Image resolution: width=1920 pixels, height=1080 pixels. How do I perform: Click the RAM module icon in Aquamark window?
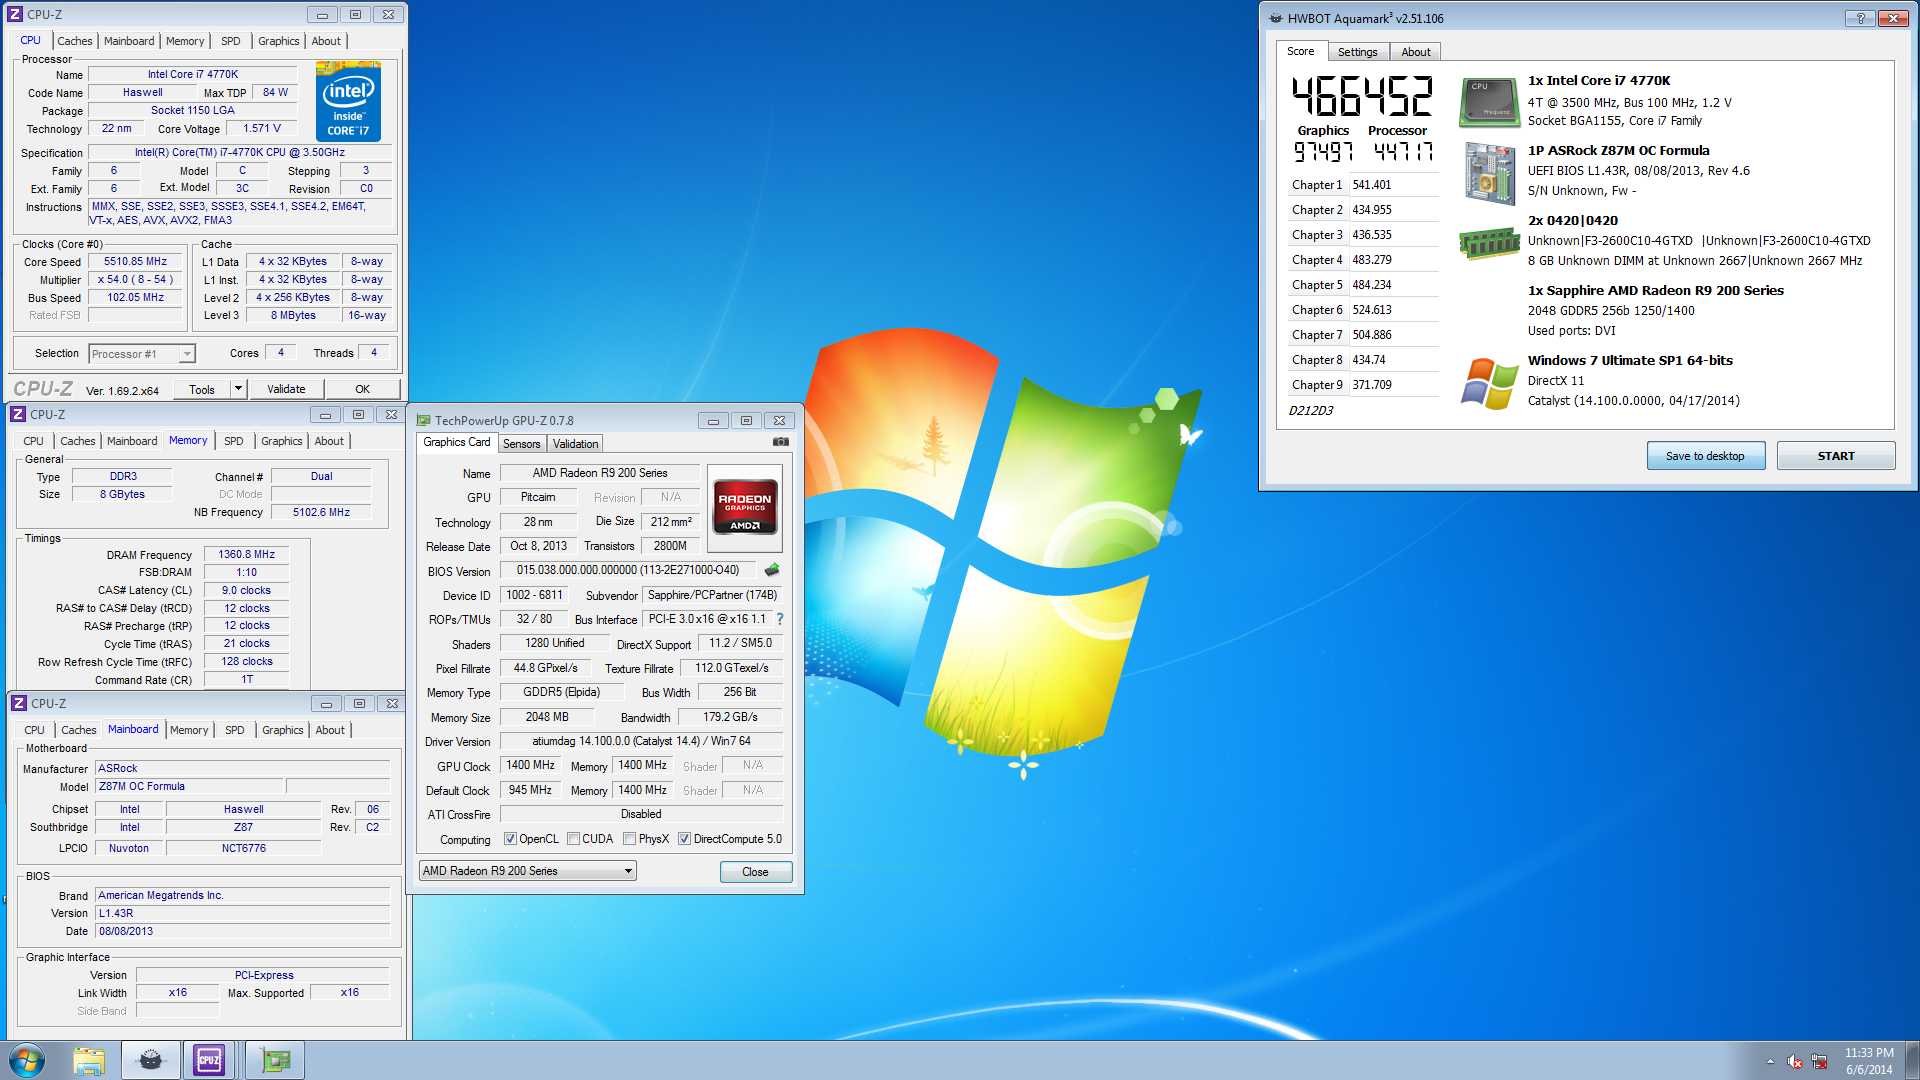coord(1489,243)
